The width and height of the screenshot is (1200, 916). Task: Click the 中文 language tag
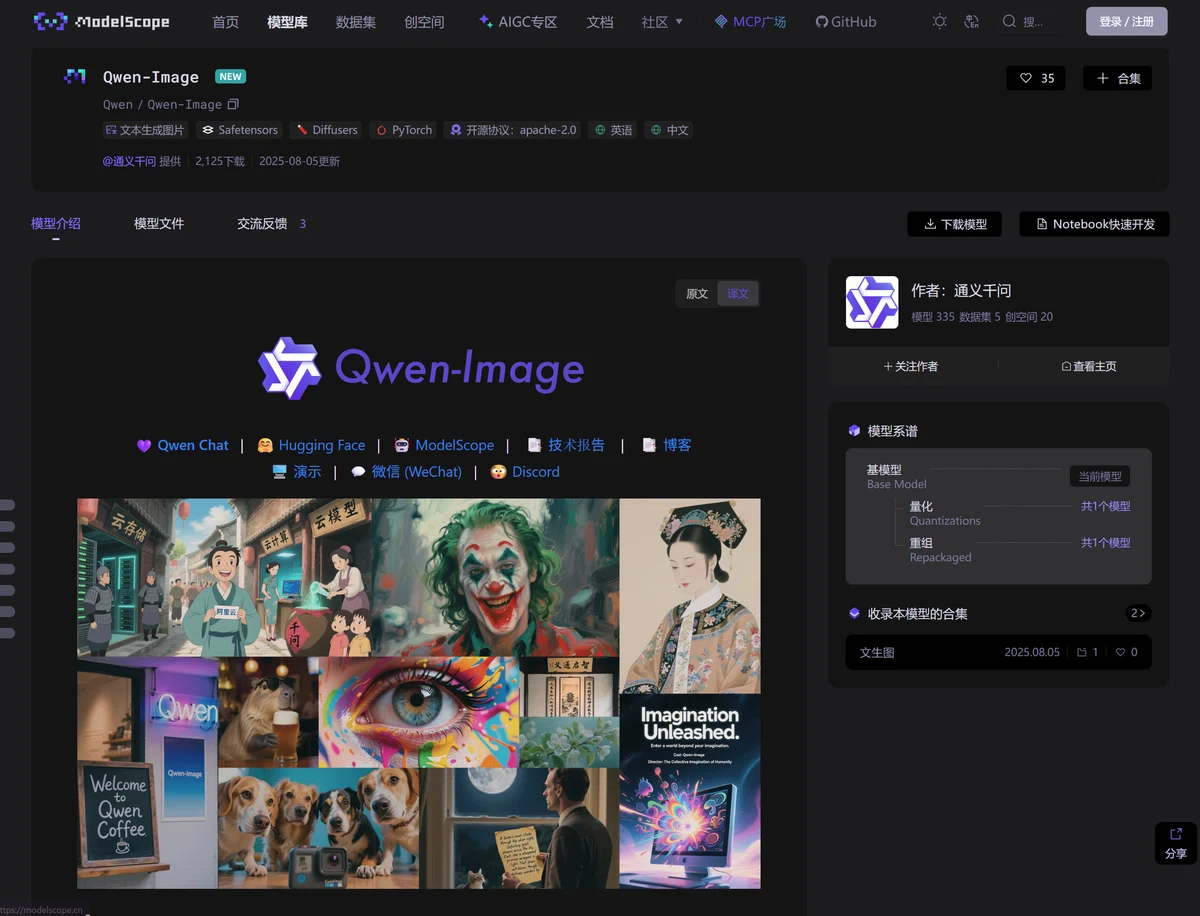point(669,130)
